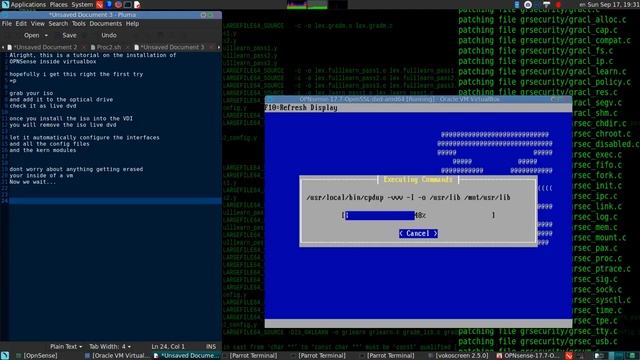This screenshot has height=360, width=640.
Task: Open the Search menu in Pluma
Action: point(58,24)
